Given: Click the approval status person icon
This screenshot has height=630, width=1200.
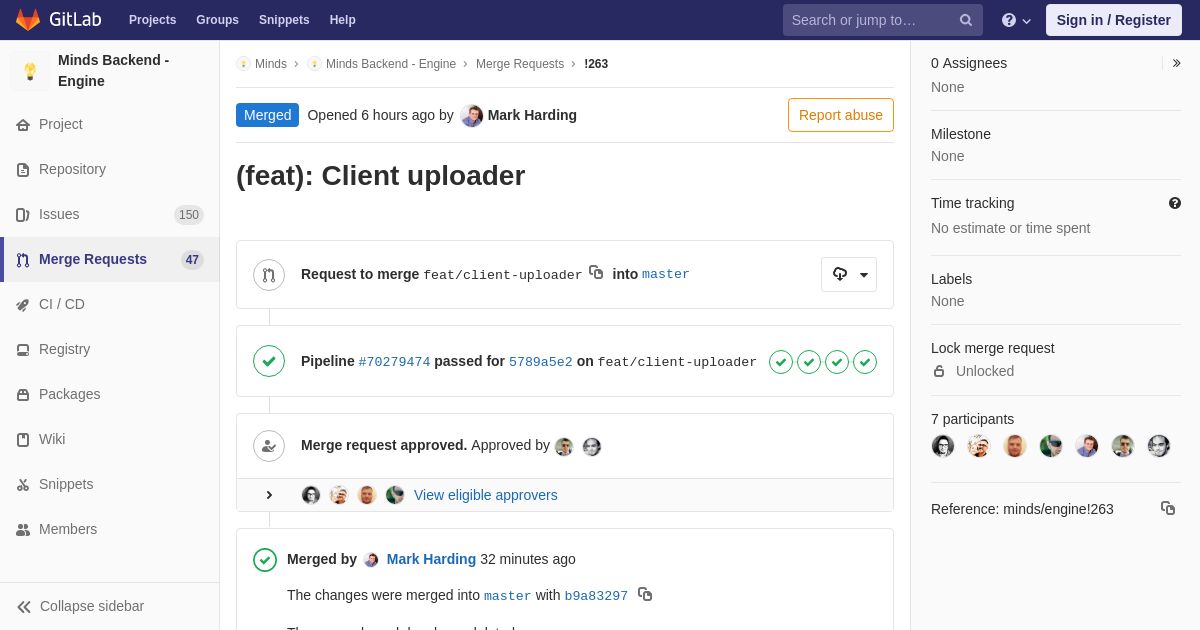Looking at the screenshot, I should pos(269,446).
